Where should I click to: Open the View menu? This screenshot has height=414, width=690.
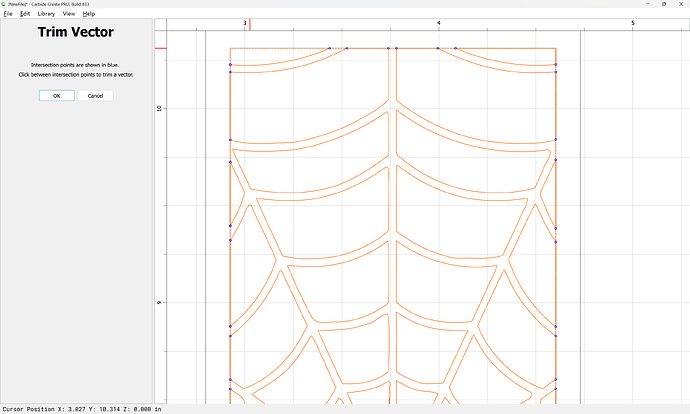click(68, 14)
